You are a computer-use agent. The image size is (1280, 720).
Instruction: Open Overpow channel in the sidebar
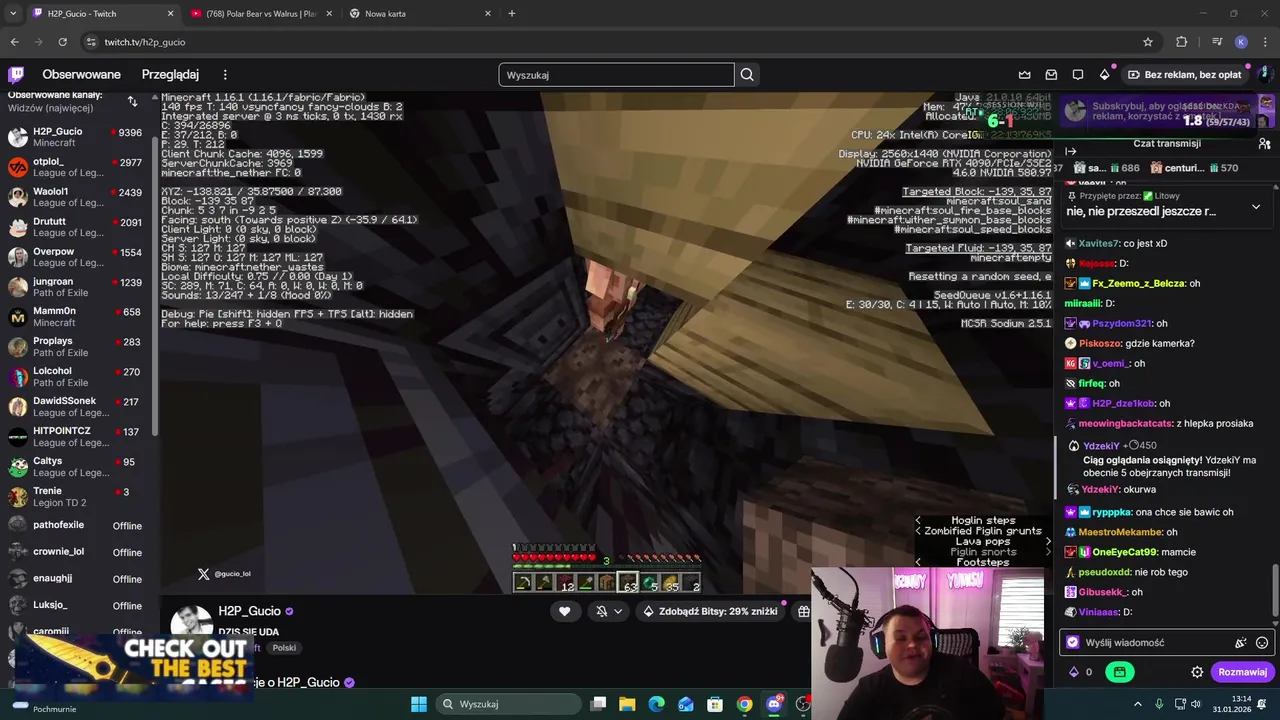[76, 257]
